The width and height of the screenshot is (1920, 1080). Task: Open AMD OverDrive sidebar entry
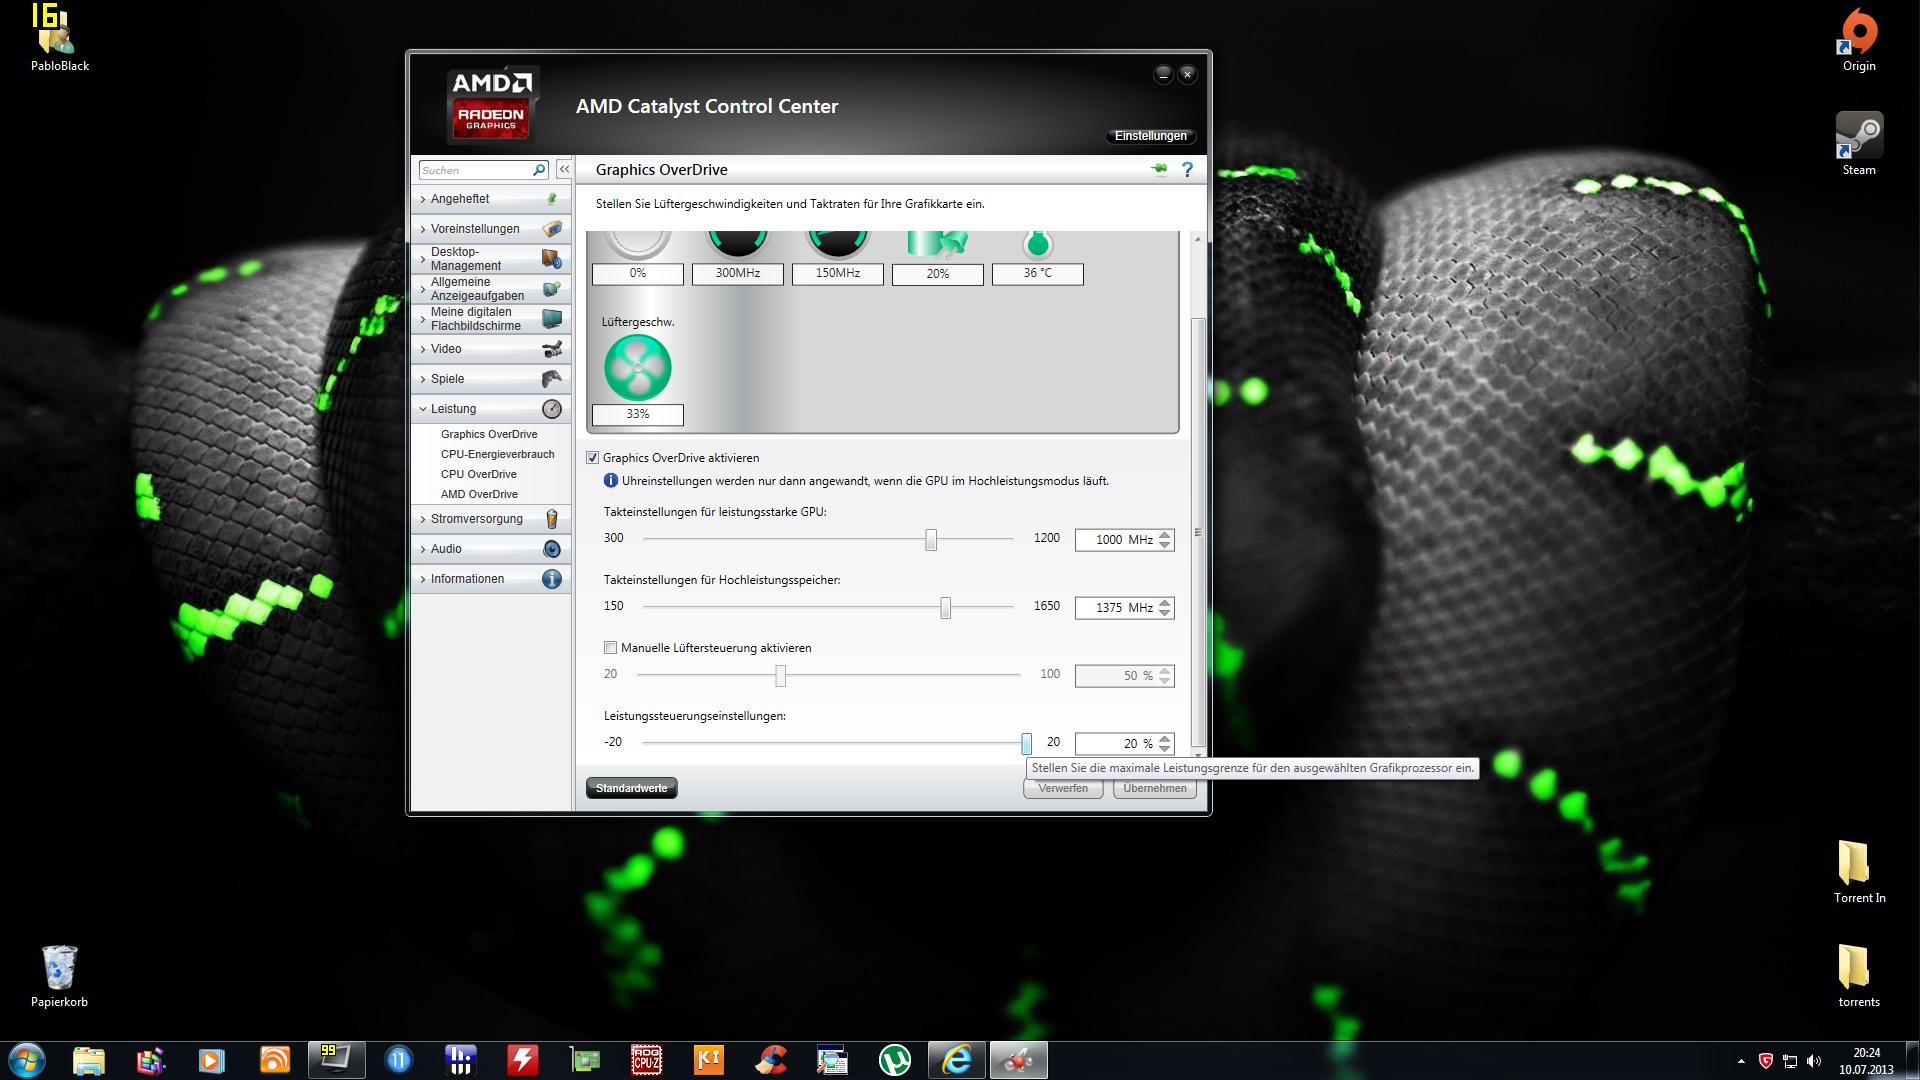(x=479, y=494)
